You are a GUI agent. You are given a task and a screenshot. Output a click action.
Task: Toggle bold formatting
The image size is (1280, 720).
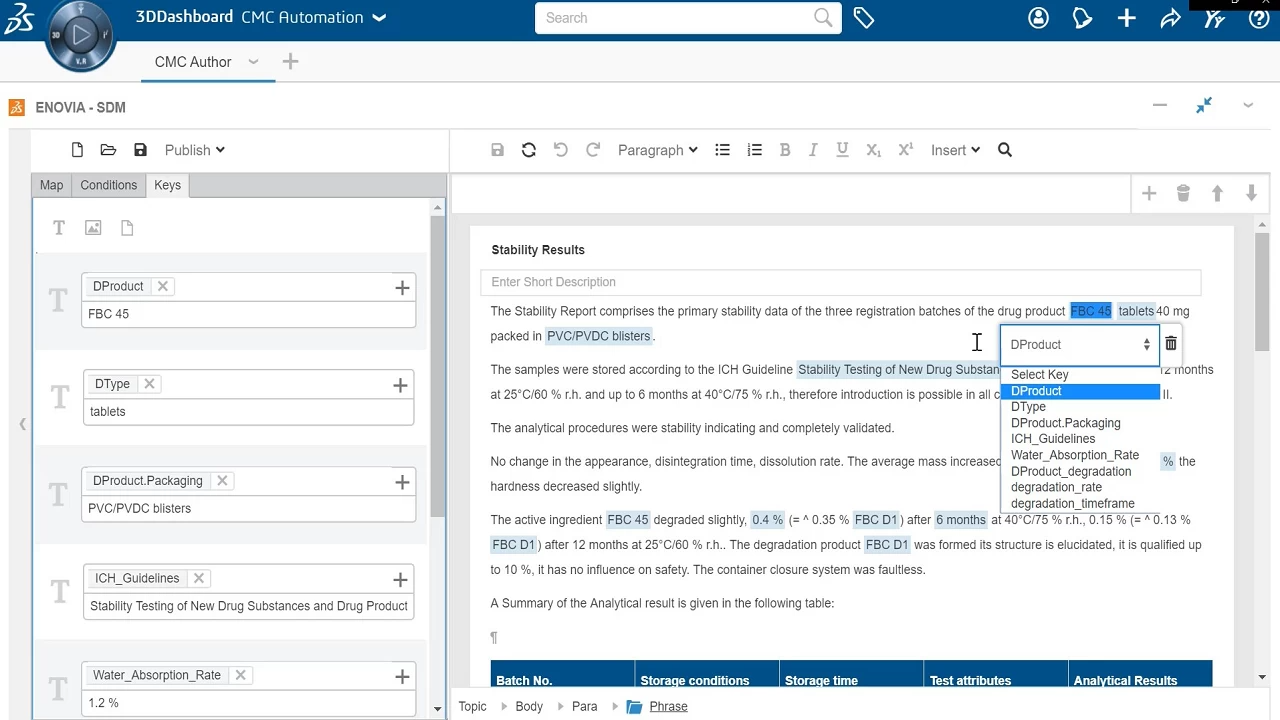785,150
